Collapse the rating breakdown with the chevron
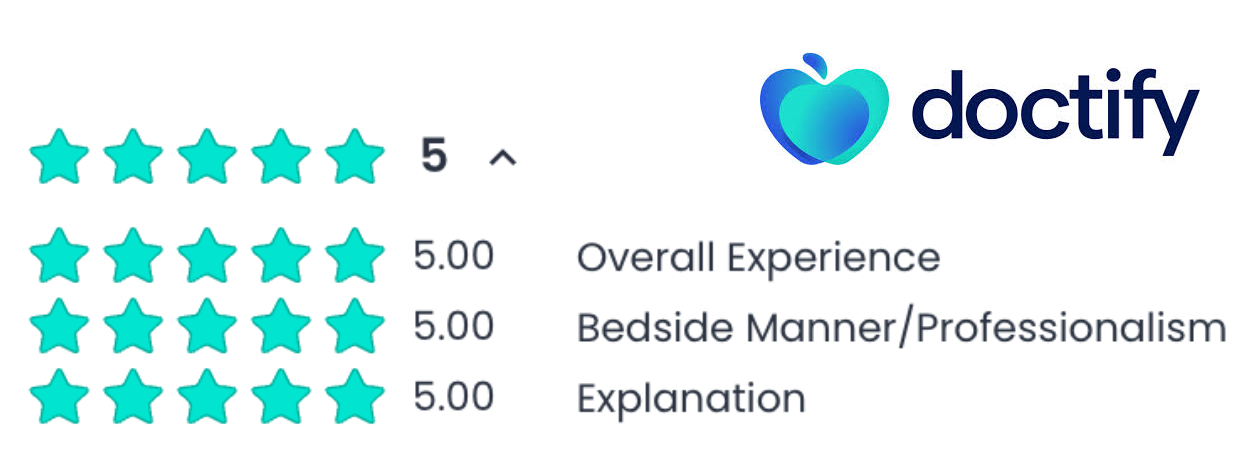 (x=502, y=158)
